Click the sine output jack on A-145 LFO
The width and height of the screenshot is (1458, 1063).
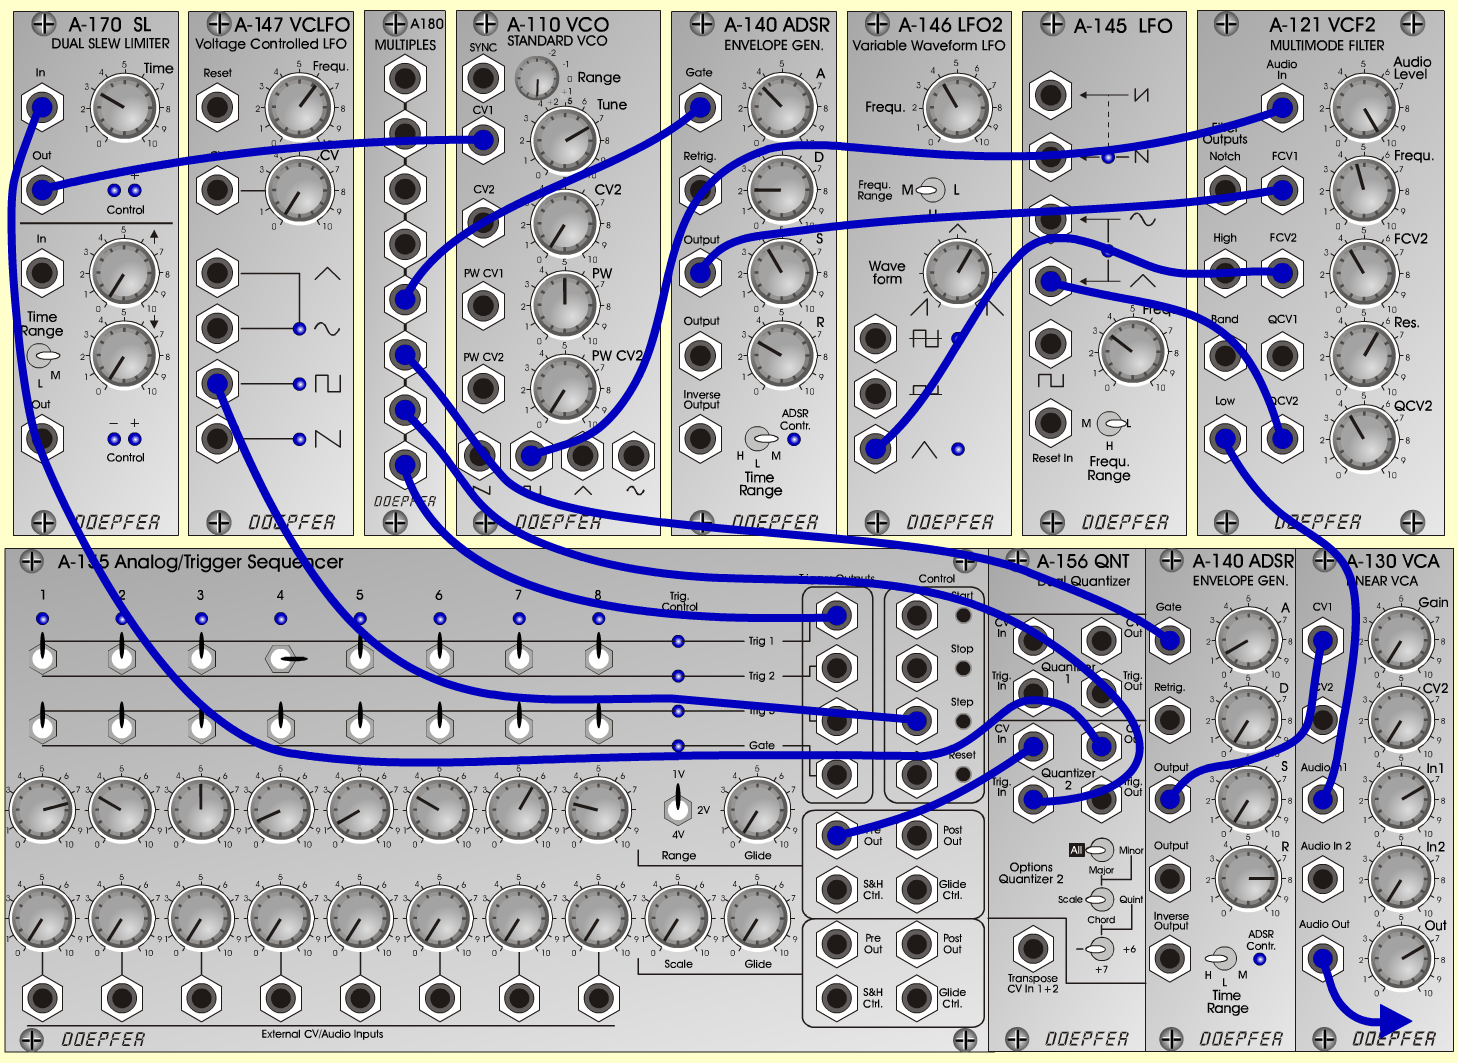tap(1050, 218)
